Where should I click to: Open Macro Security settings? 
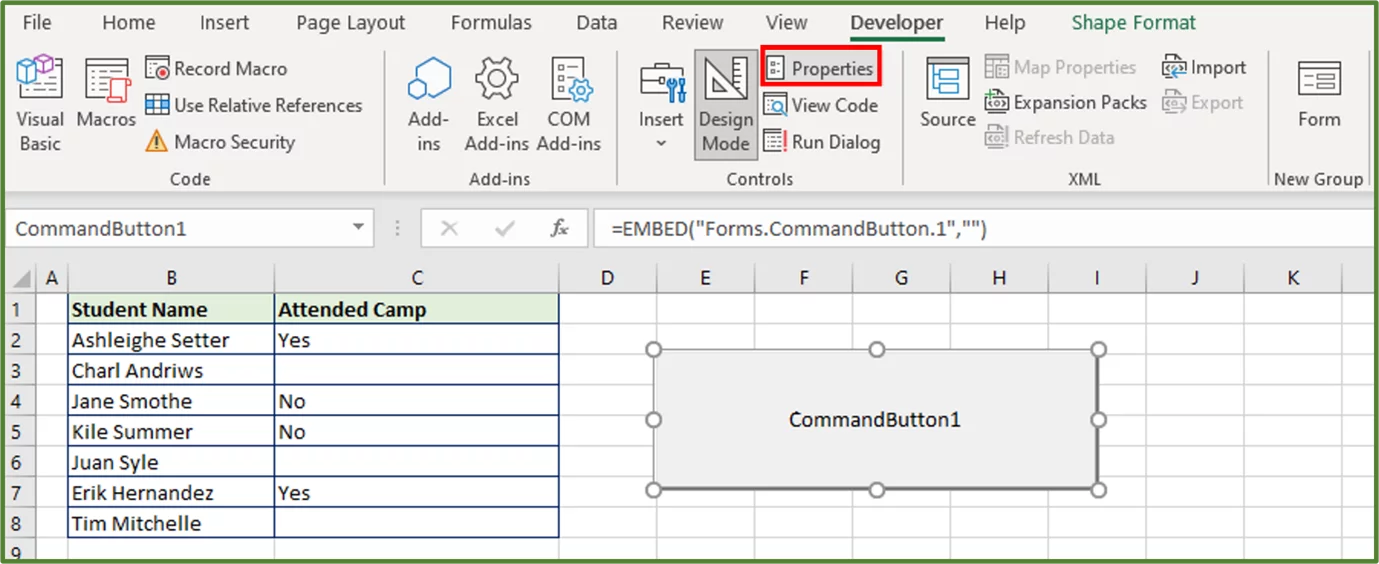[x=220, y=142]
